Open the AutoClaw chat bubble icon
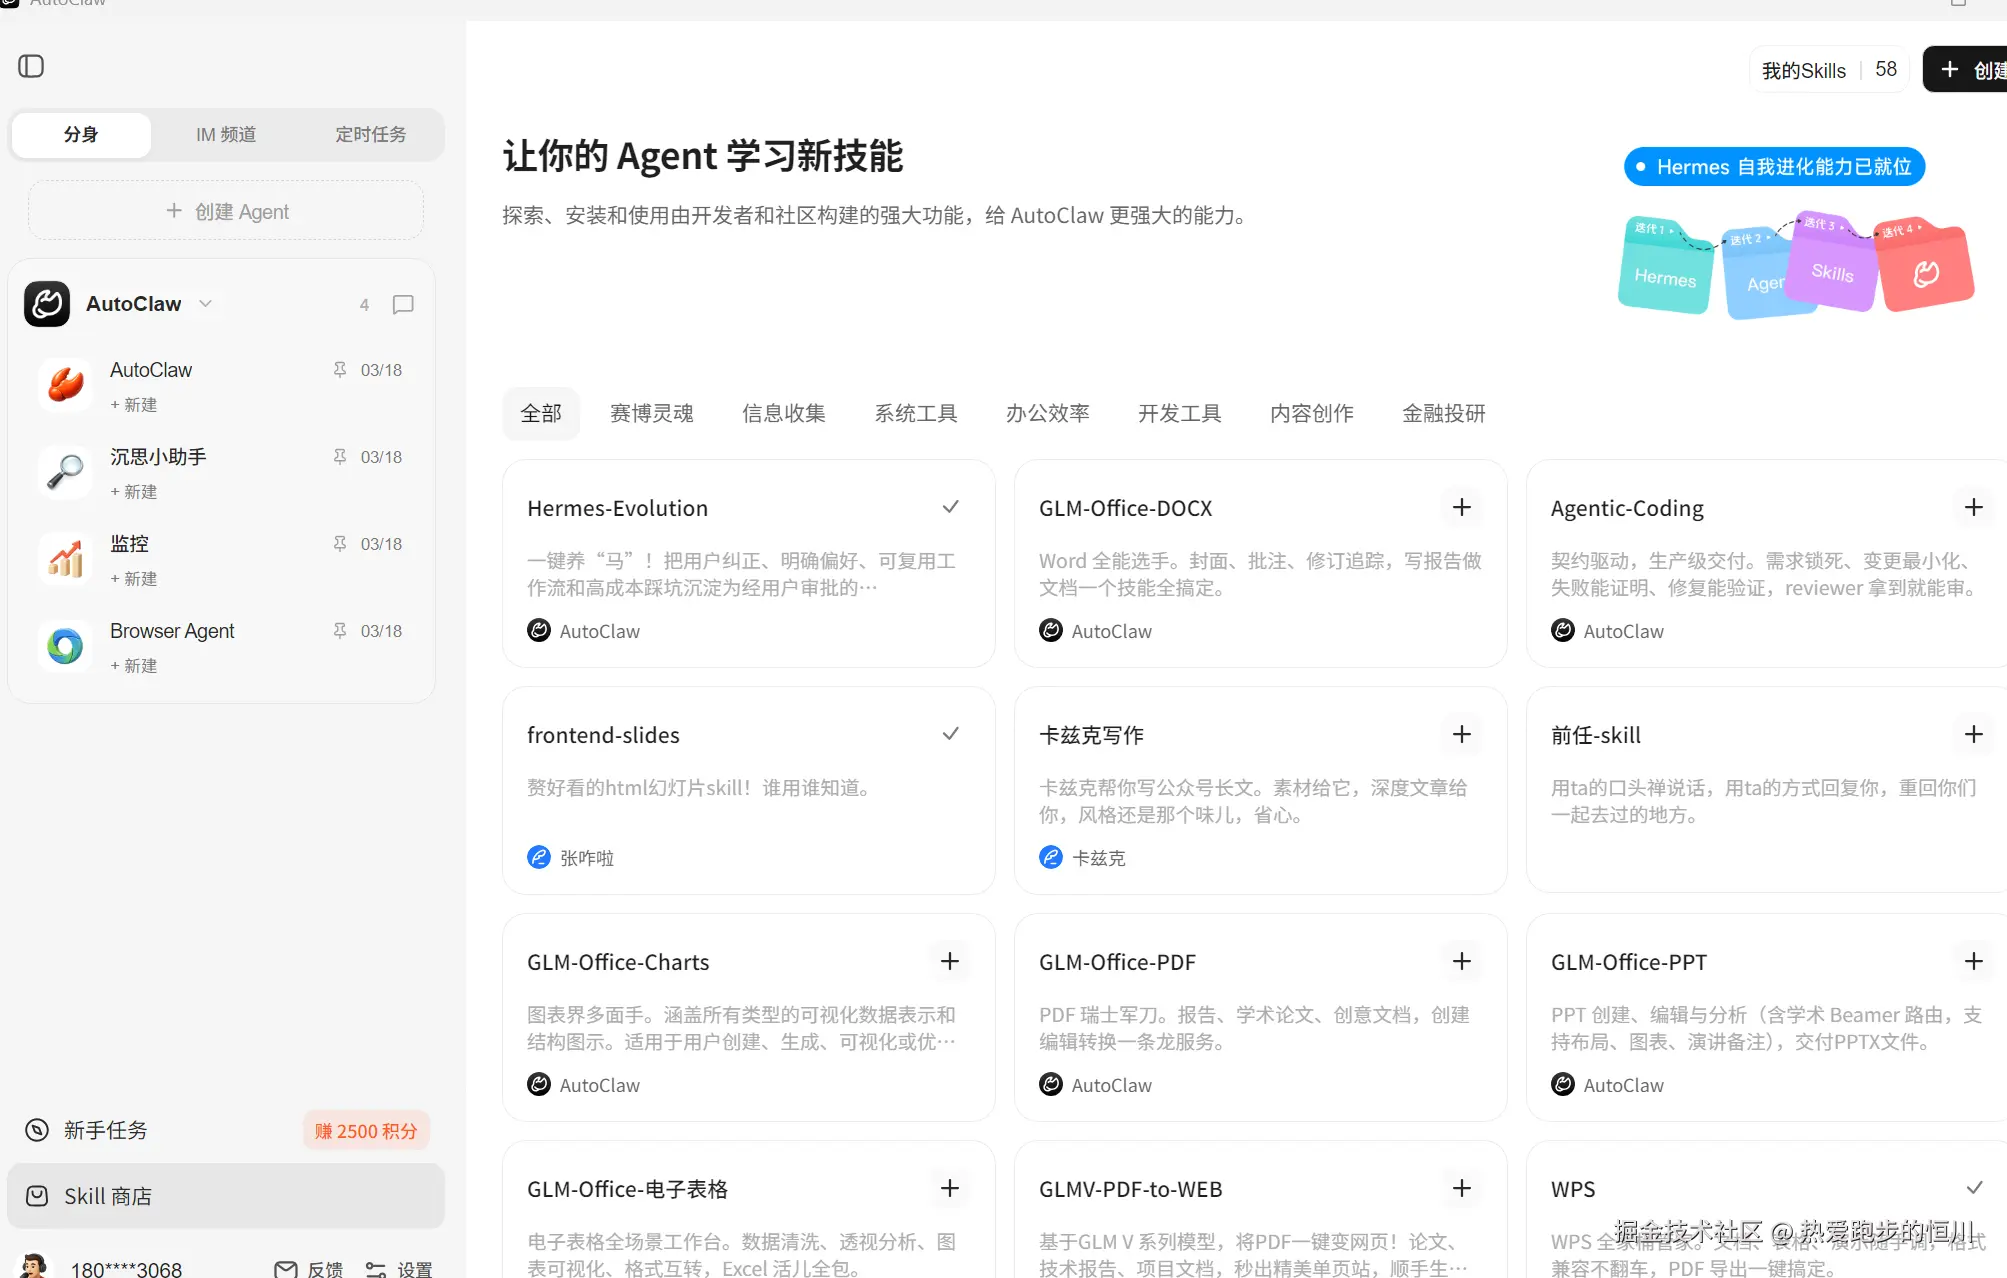 403,304
